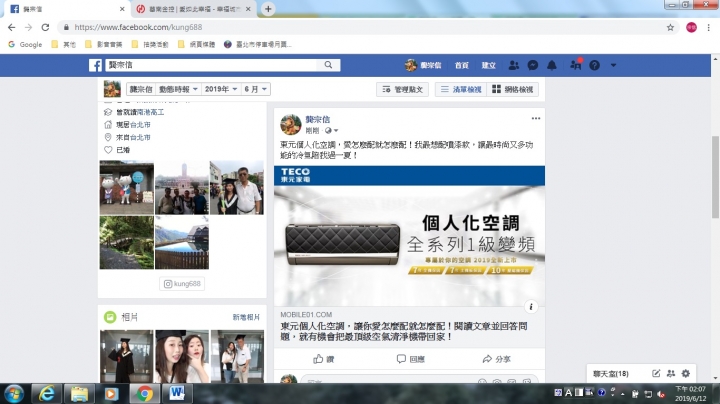This screenshot has width=720, height=404.
Task: Open chat box compose new message icon
Action: [656, 373]
